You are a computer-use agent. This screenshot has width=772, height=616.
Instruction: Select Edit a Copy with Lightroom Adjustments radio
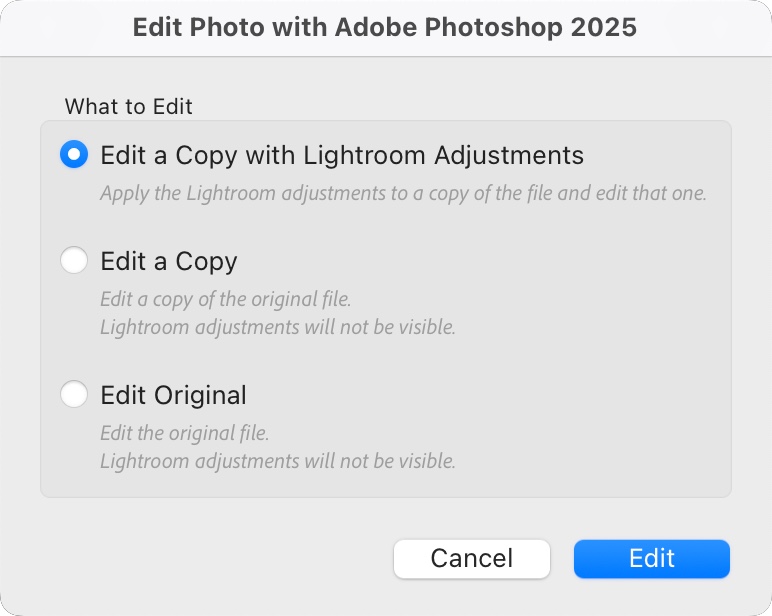pos(74,154)
